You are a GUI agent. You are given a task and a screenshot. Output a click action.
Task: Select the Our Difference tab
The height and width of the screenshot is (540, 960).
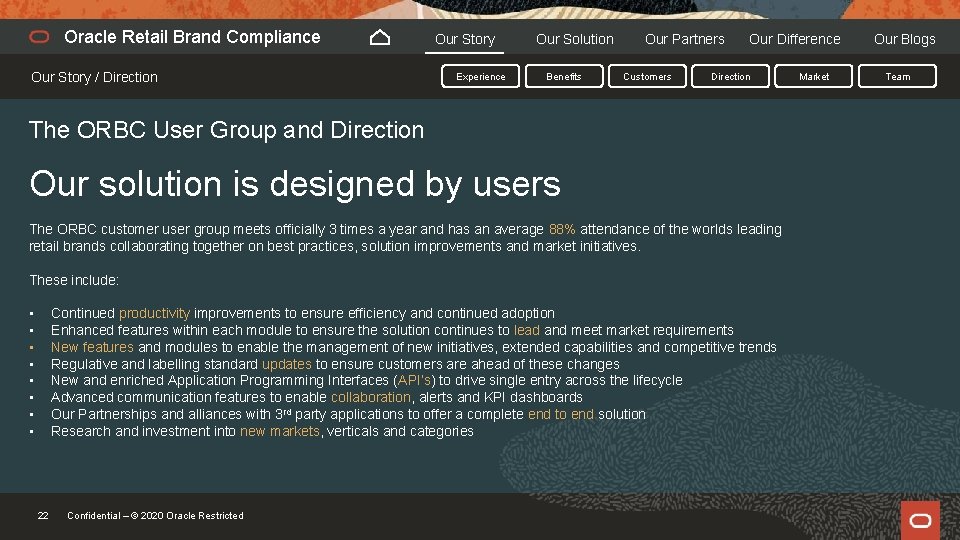795,39
